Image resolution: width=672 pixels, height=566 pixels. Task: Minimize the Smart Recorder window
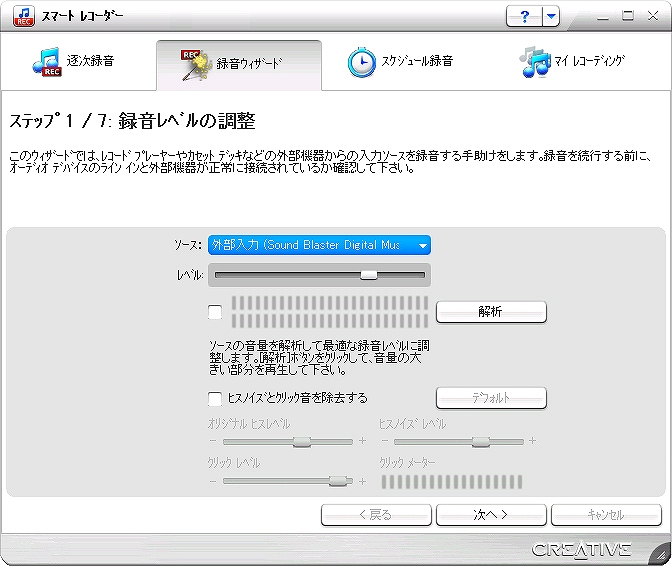[x=603, y=17]
